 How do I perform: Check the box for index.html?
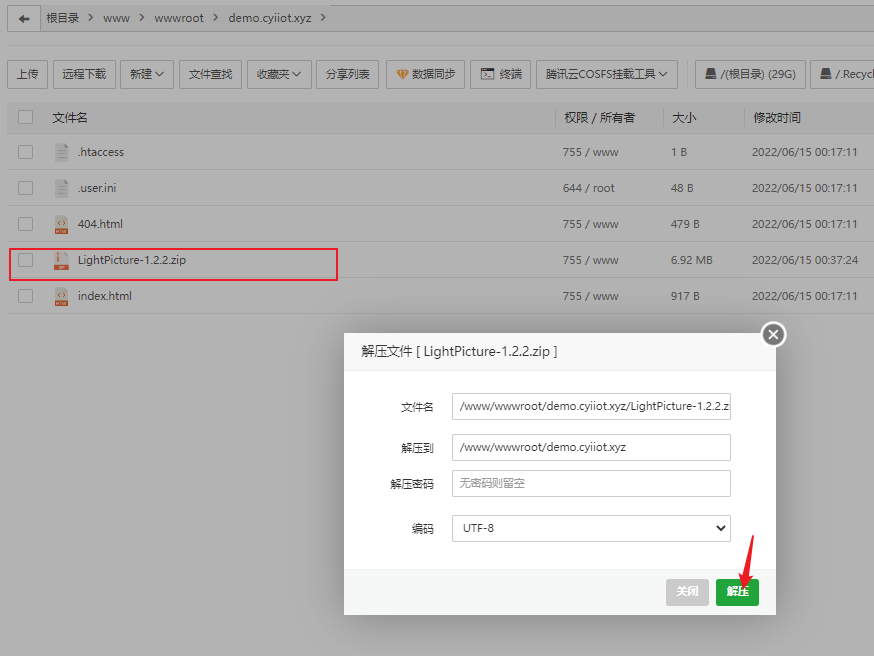[x=26, y=296]
